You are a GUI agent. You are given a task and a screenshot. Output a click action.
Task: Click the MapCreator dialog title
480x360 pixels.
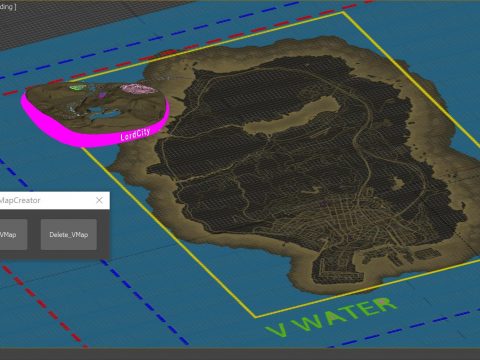click(20, 200)
